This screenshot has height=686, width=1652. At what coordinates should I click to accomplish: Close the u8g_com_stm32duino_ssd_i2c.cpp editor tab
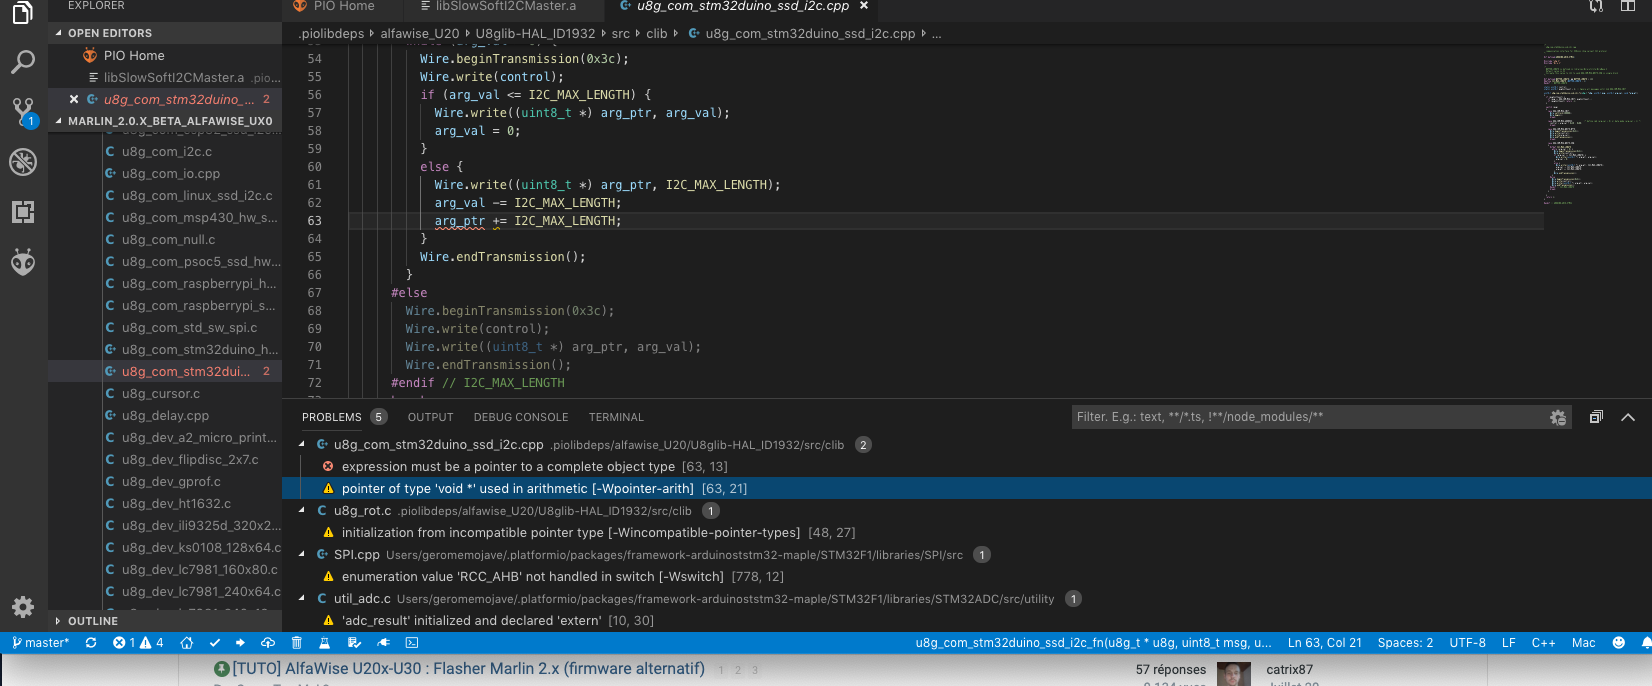[864, 6]
